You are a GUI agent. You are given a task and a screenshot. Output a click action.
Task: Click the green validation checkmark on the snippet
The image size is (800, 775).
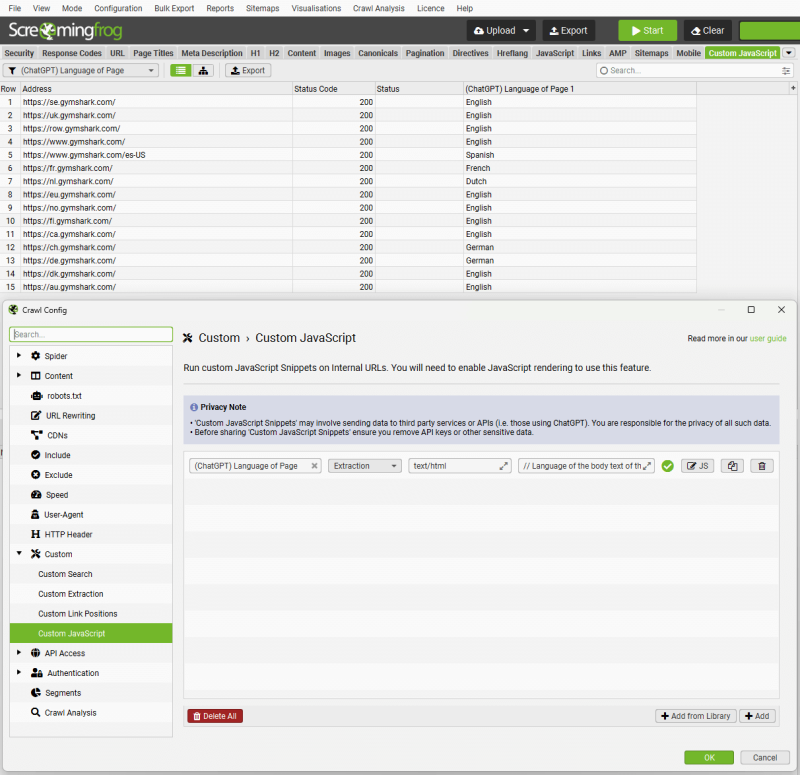[669, 465]
